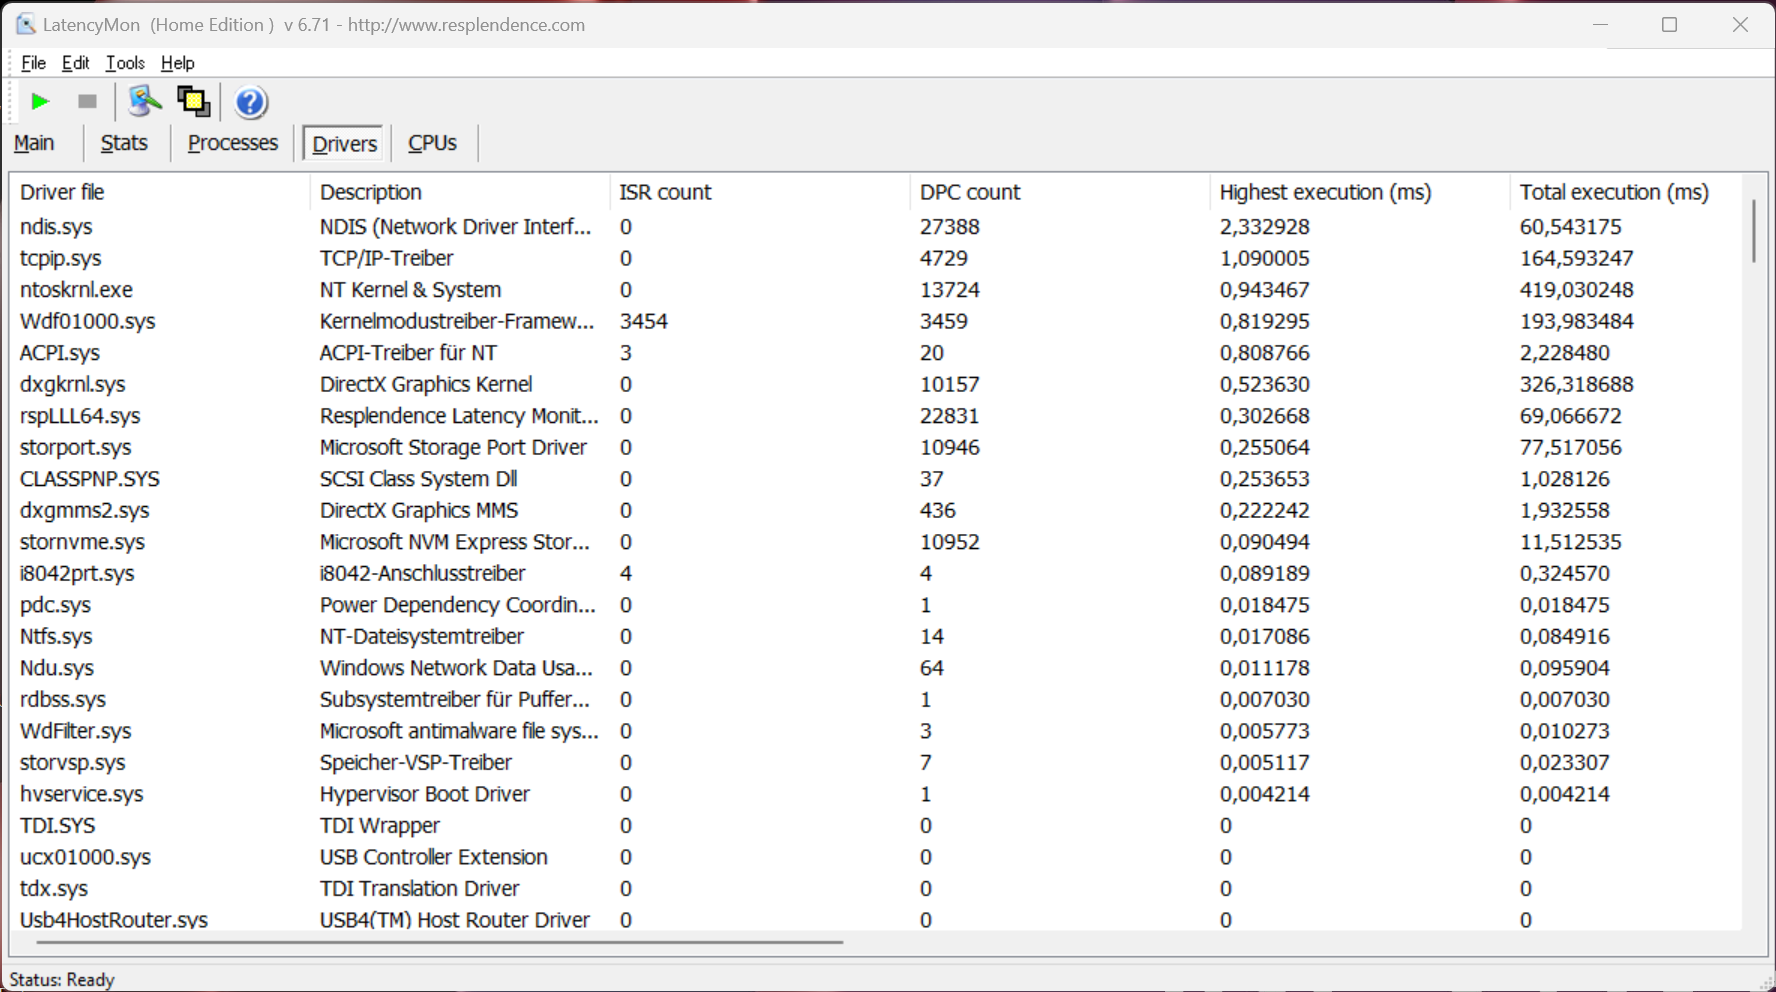This screenshot has width=1776, height=992.
Task: Select the tcpip.sys driver row
Action: coord(876,258)
